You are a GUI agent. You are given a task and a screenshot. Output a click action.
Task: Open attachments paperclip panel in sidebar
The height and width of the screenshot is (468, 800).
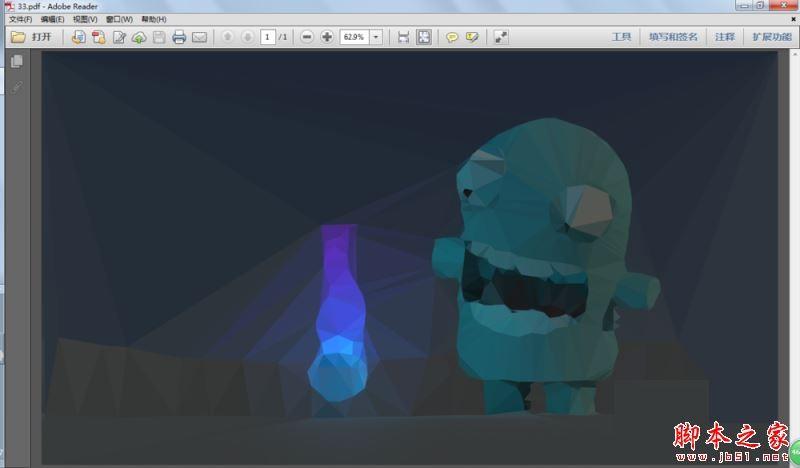(17, 87)
